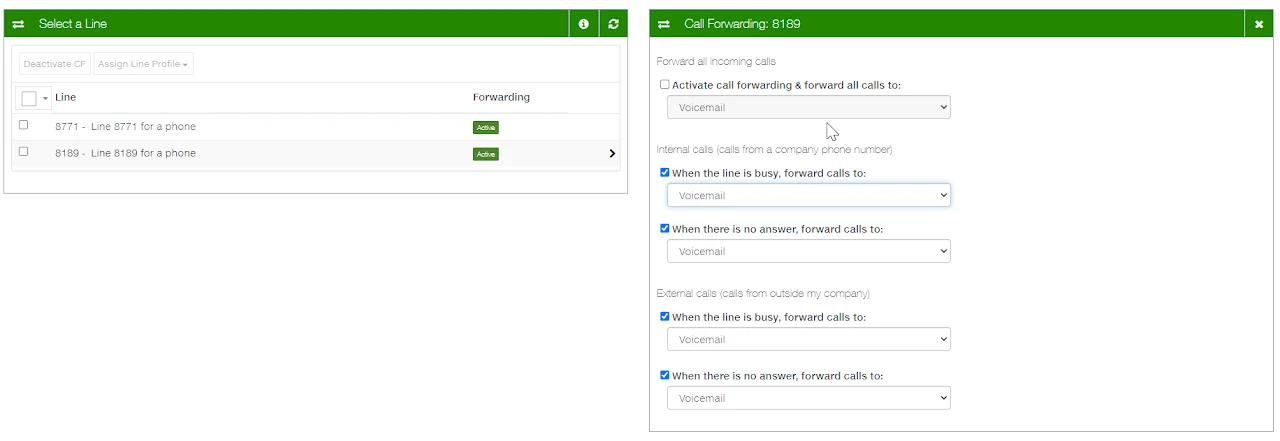Screen dimensions: 1280x441
Task: Click the swap arrows icon beside Select a Line
Action: 18,23
